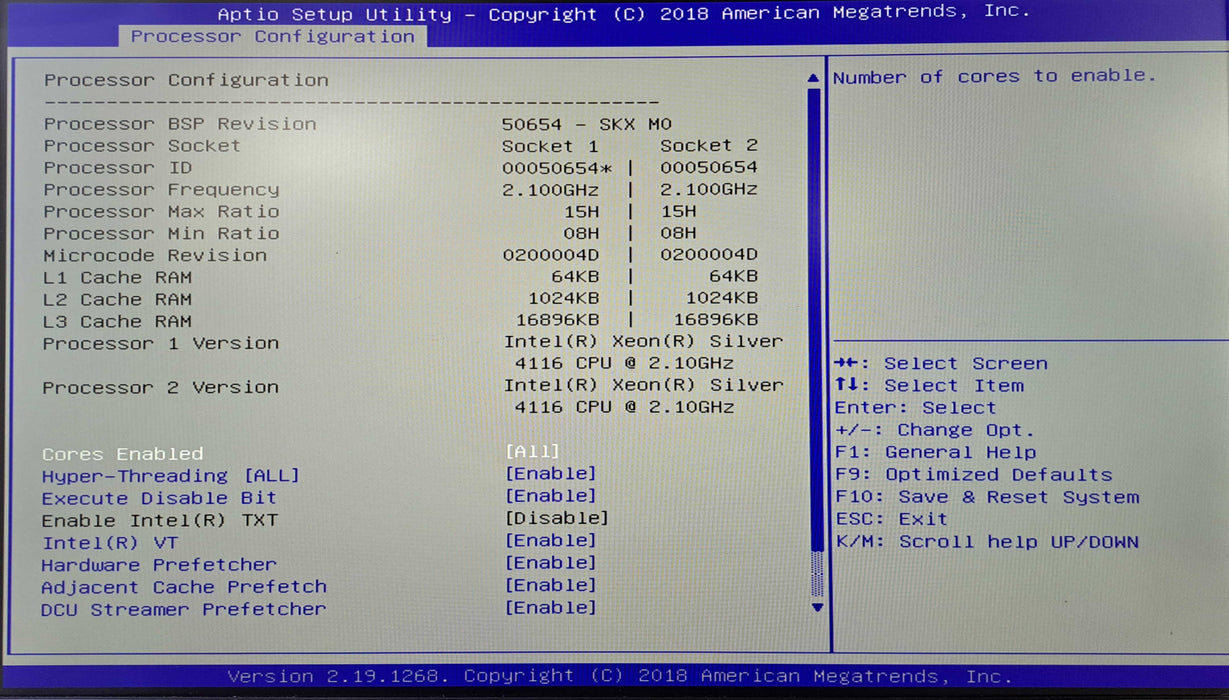
Task: Click the +/-: Change Opt. hint
Action: [935, 430]
